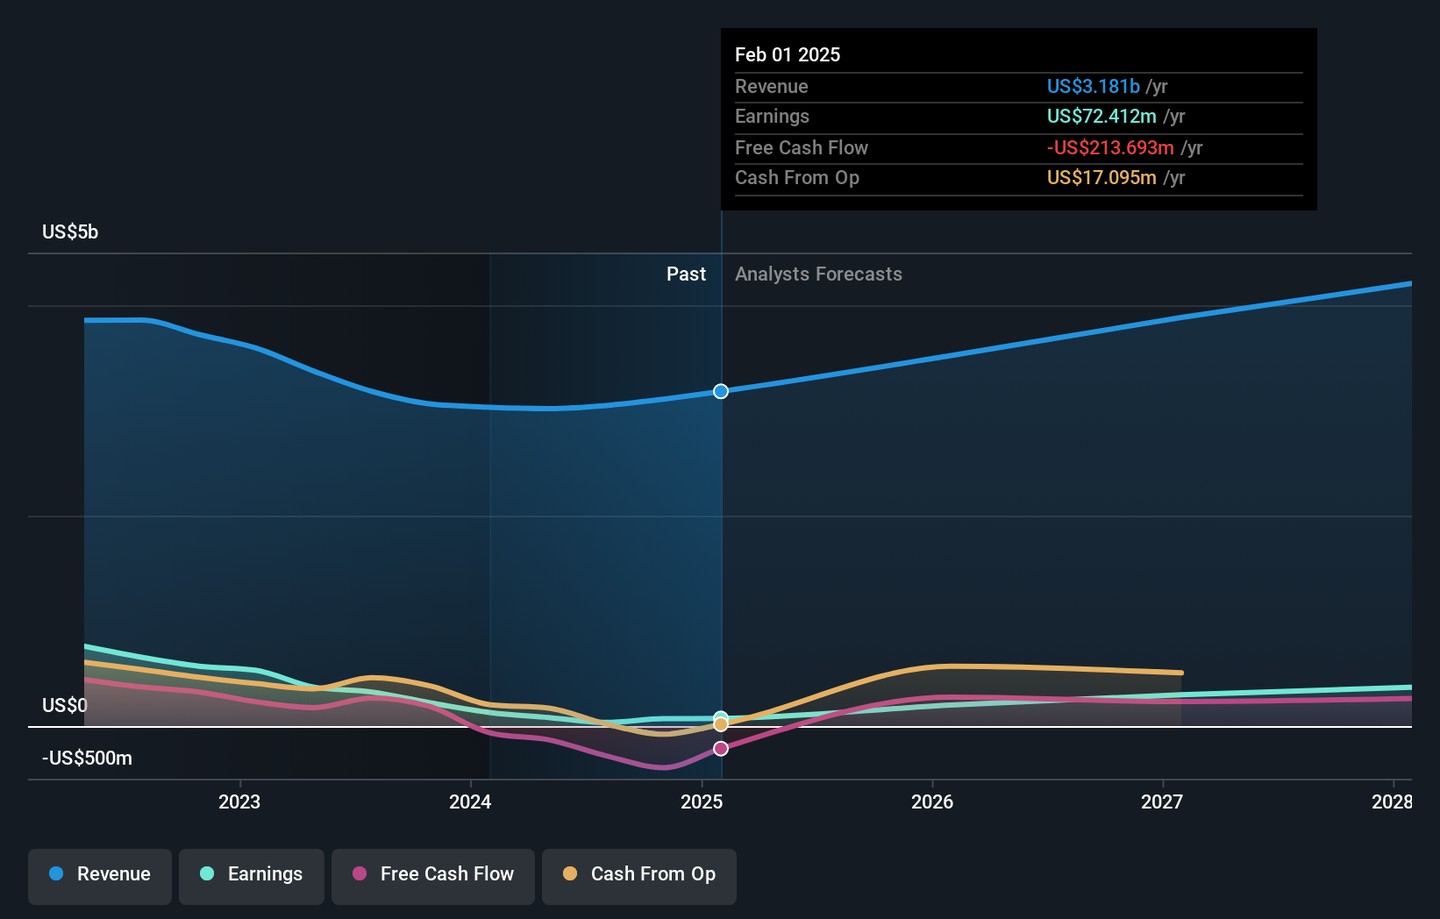Image resolution: width=1440 pixels, height=919 pixels.
Task: Click the 2026 x-axis label
Action: [x=932, y=802]
